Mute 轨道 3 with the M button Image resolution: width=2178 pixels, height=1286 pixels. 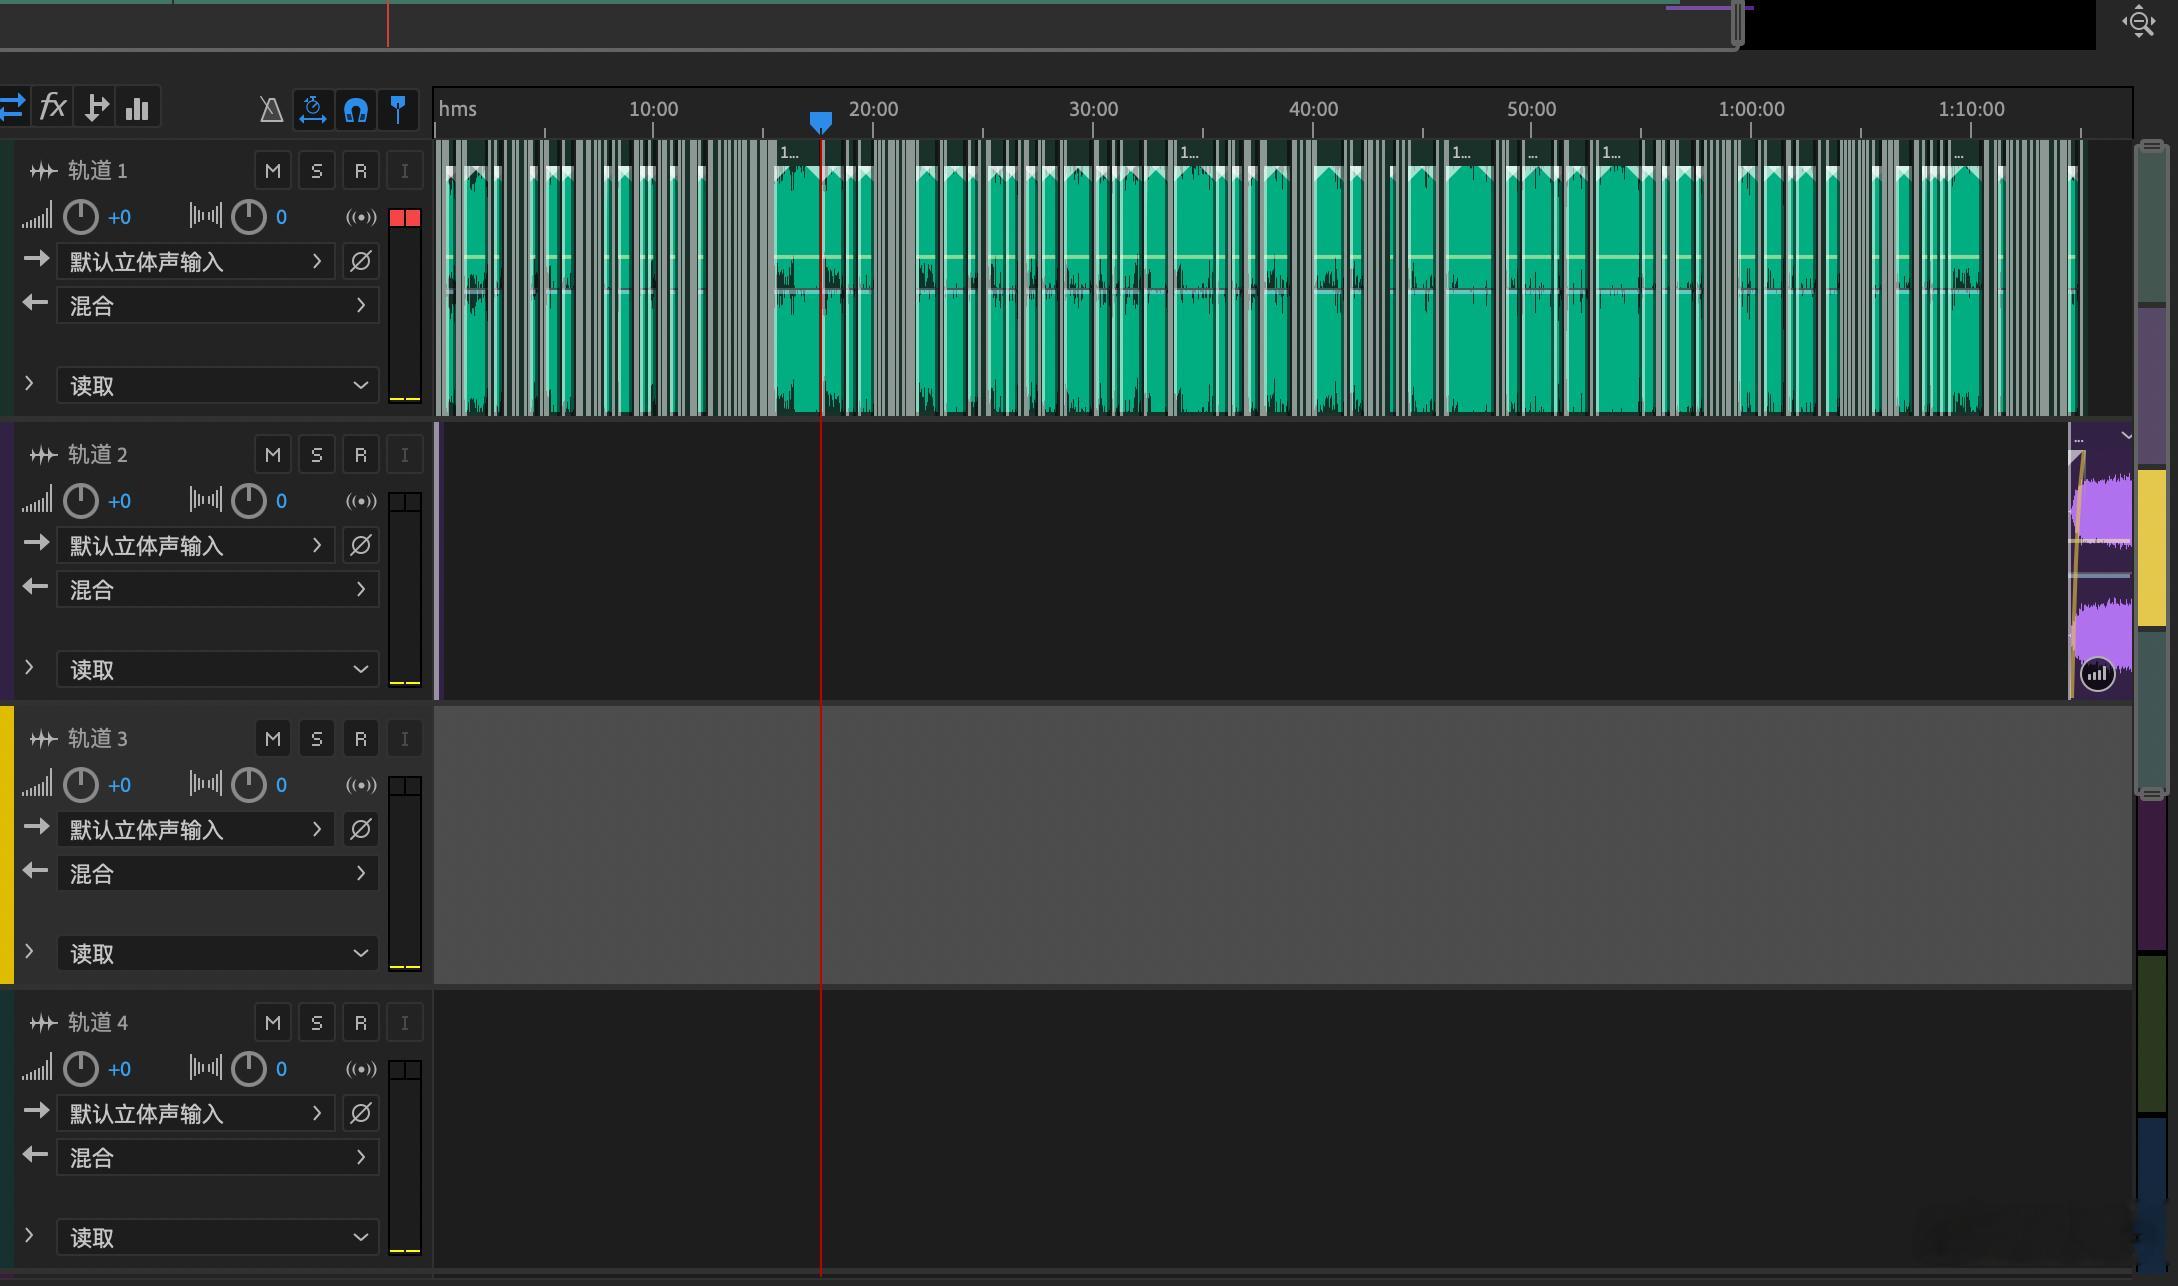tap(273, 739)
